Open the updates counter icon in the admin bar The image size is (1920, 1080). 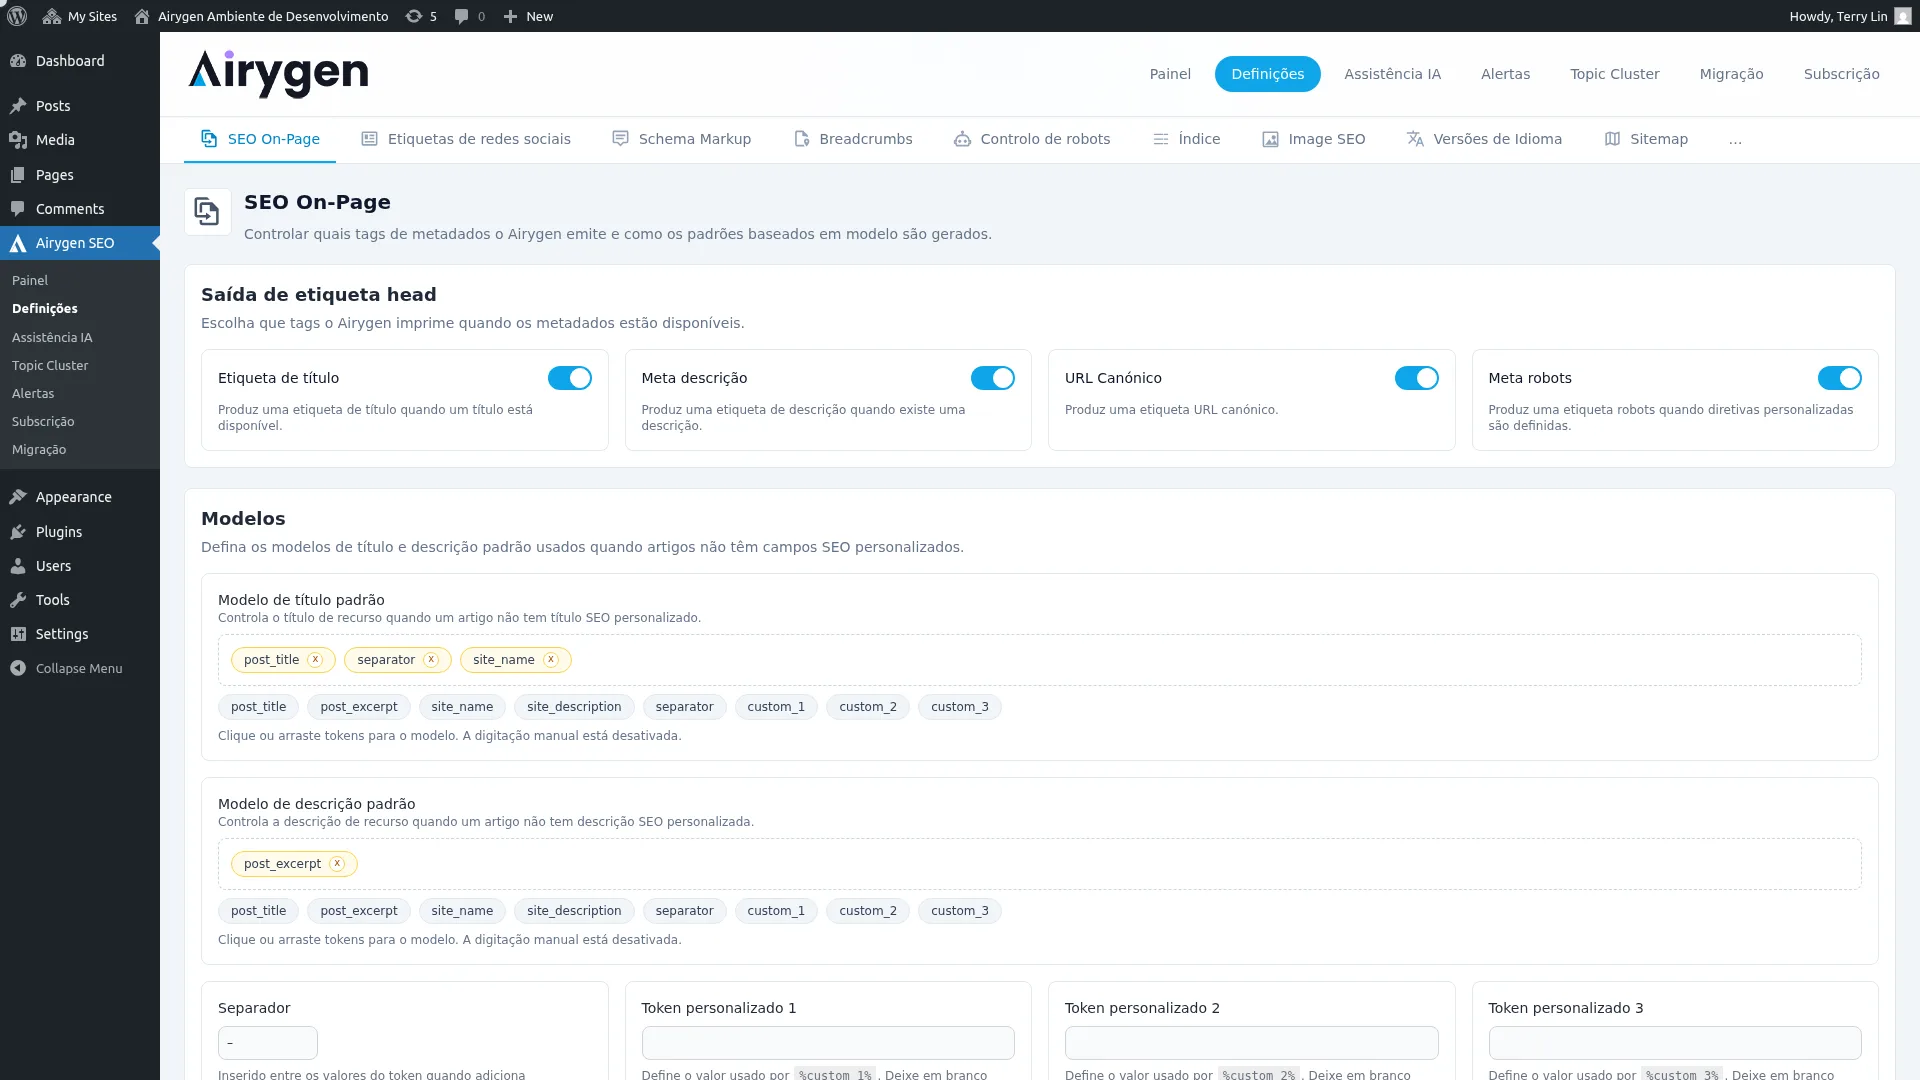pyautogui.click(x=420, y=16)
